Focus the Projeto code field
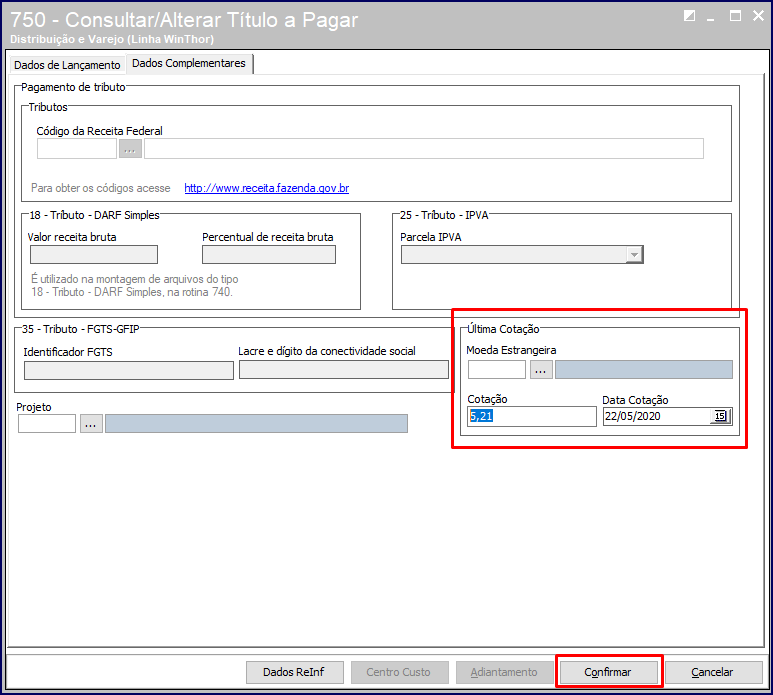 (x=47, y=423)
